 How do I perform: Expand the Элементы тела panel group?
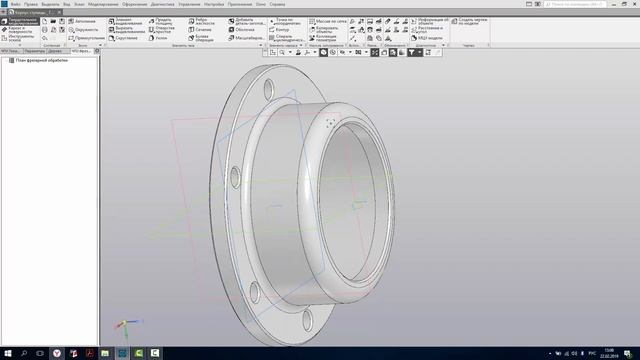[261, 45]
